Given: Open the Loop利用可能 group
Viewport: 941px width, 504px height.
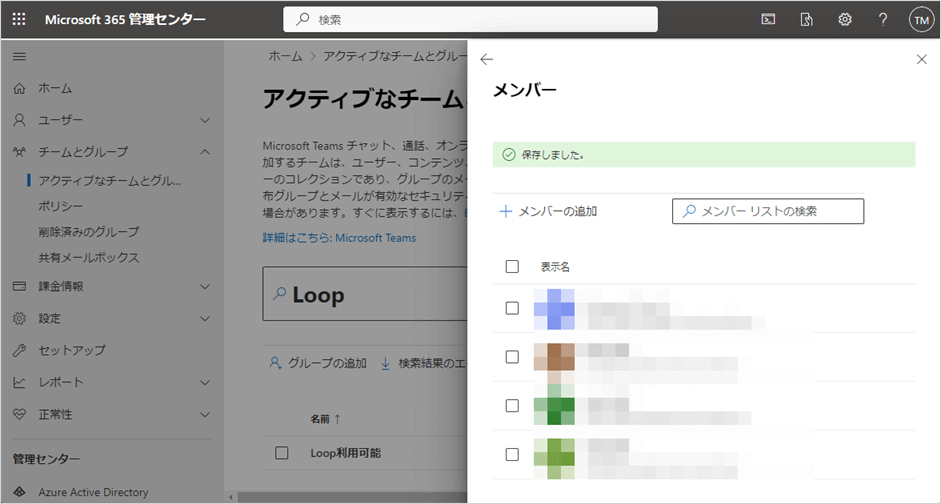Looking at the screenshot, I should click(346, 453).
